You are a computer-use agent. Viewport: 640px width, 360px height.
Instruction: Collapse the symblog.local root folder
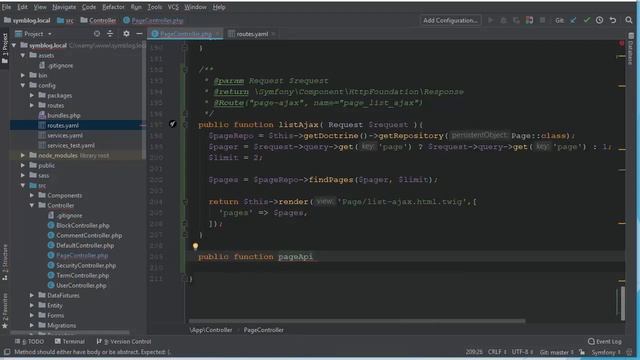pos(15,45)
